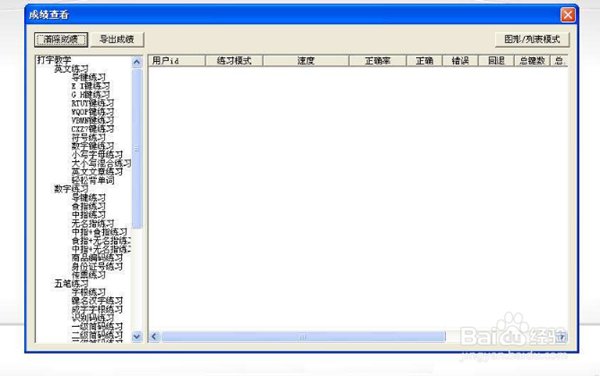Select root node 打字教学 in tree
Image resolution: width=600 pixels, height=376 pixels.
(54, 60)
